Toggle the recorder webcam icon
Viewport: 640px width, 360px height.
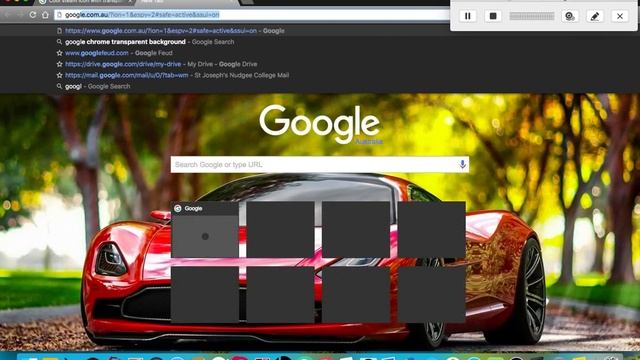(x=570, y=16)
